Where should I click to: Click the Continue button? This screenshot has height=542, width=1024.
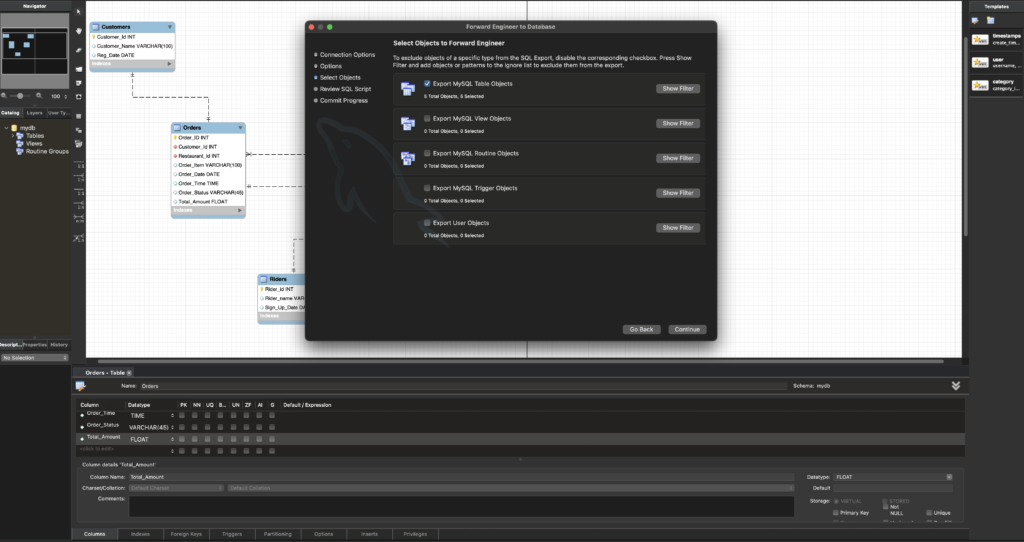pyautogui.click(x=687, y=329)
